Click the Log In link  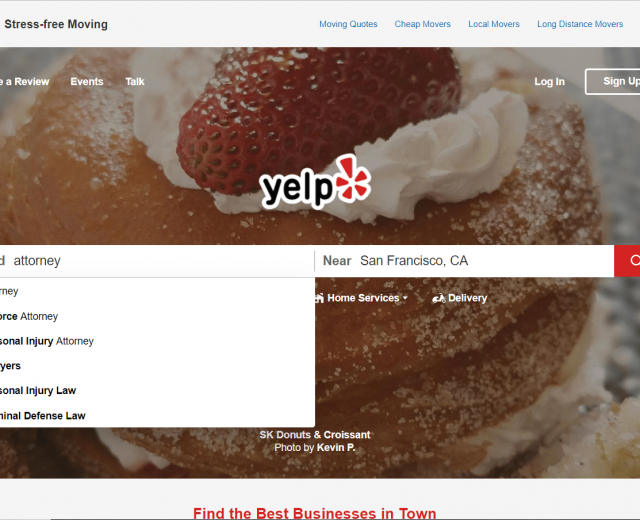(549, 82)
